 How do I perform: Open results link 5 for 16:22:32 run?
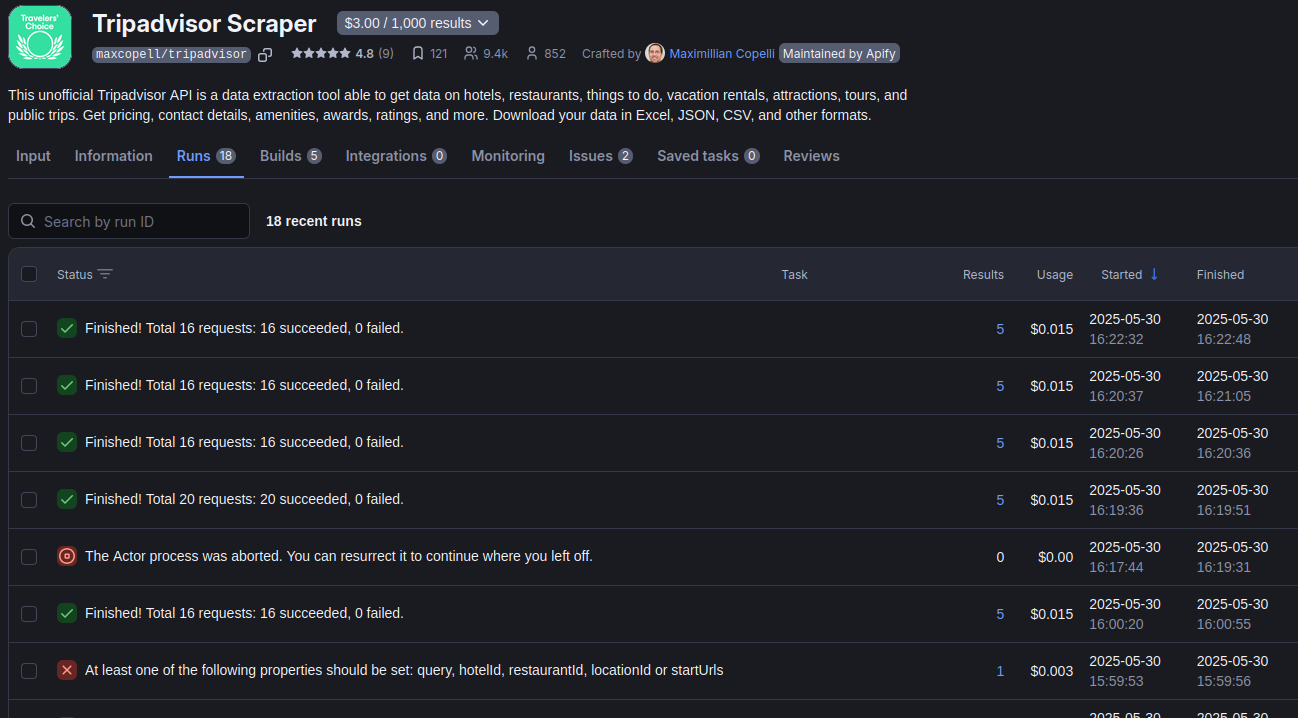[x=1000, y=329]
